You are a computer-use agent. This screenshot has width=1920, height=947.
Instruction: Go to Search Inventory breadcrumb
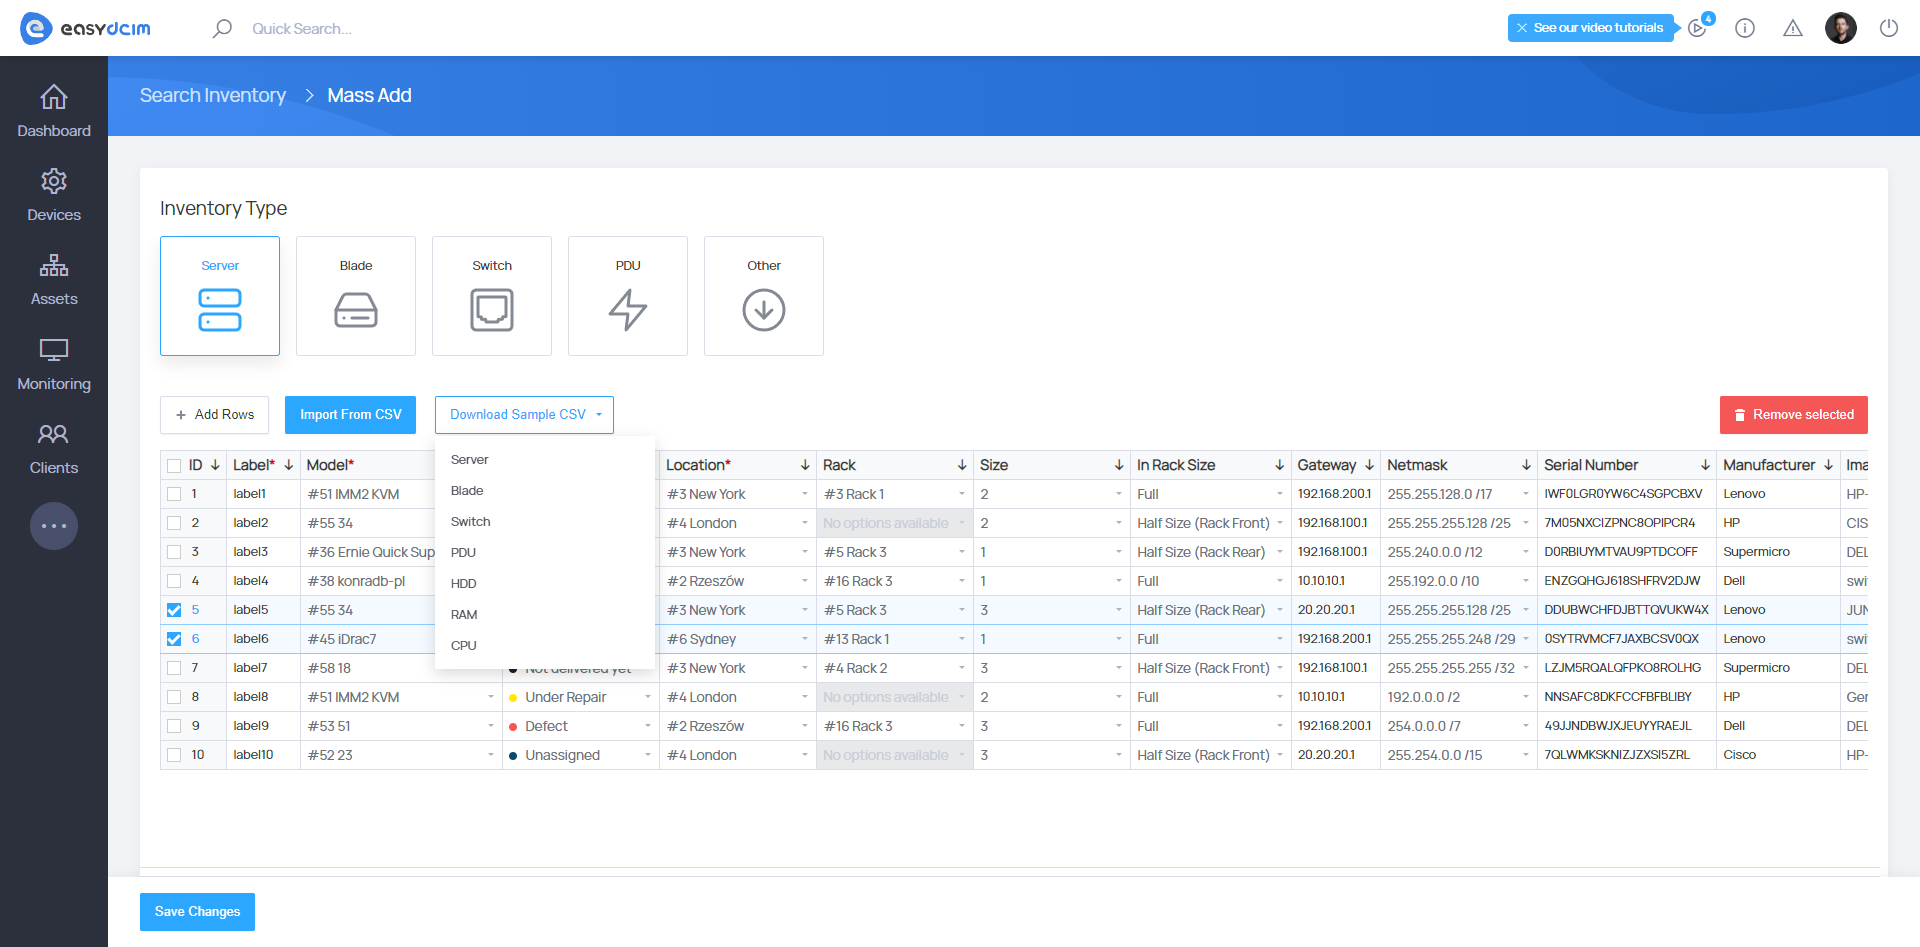click(213, 96)
